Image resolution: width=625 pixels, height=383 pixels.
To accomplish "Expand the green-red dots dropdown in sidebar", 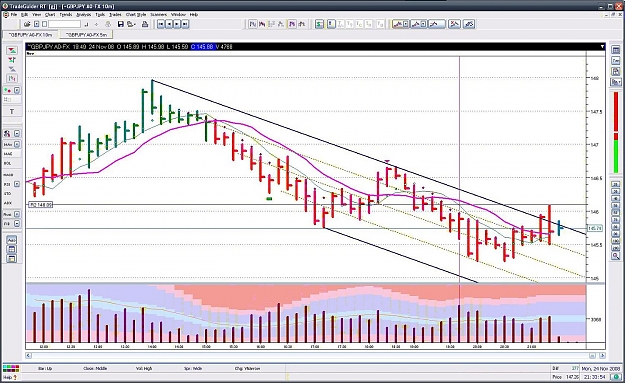I will 17,90.
